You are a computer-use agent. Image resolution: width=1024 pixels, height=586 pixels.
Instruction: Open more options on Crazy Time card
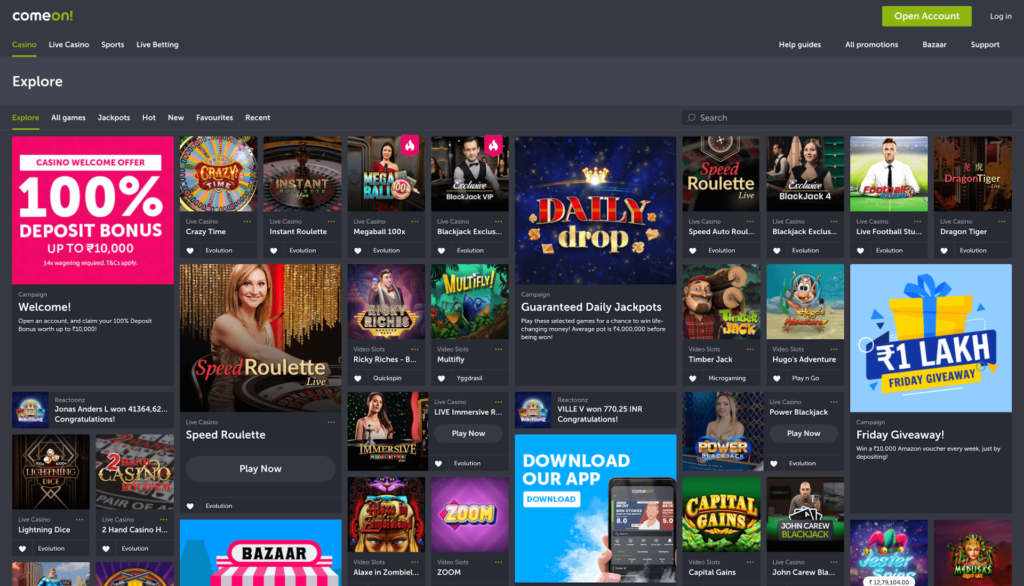coord(247,221)
